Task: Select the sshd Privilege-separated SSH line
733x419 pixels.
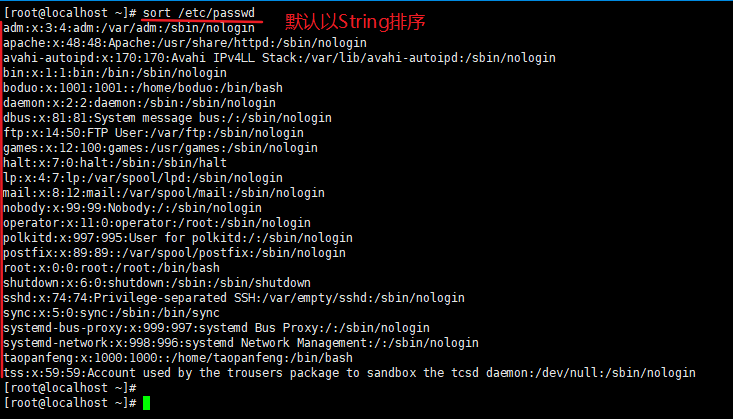Action: click(x=234, y=298)
